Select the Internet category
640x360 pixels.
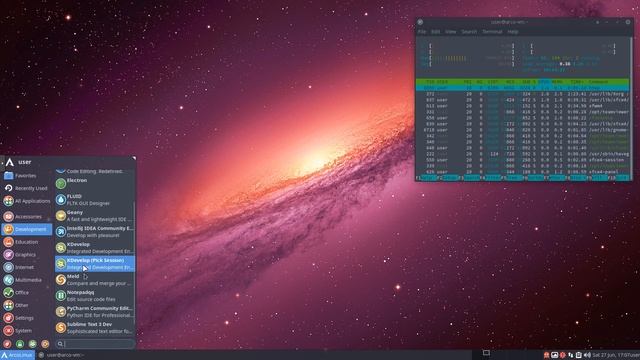pyautogui.click(x=27, y=267)
